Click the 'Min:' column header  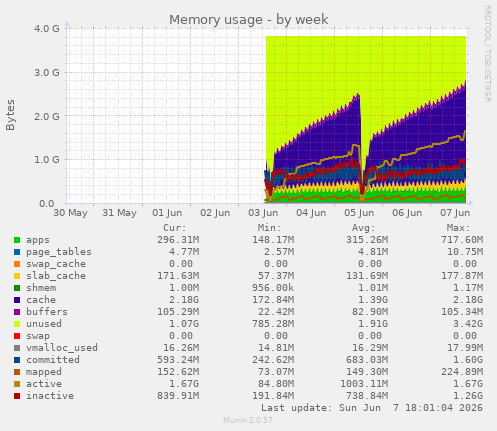[269, 228]
